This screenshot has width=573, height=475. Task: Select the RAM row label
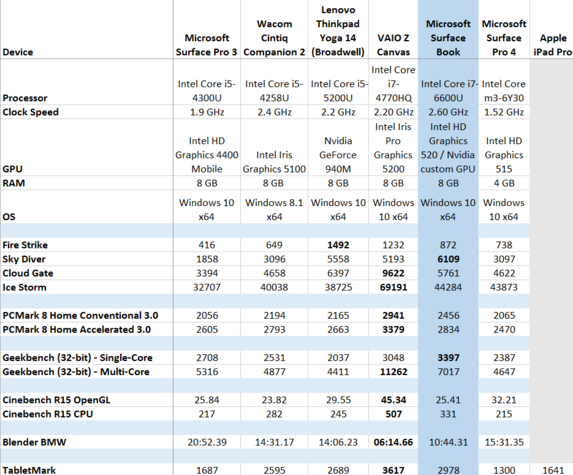pyautogui.click(x=14, y=183)
